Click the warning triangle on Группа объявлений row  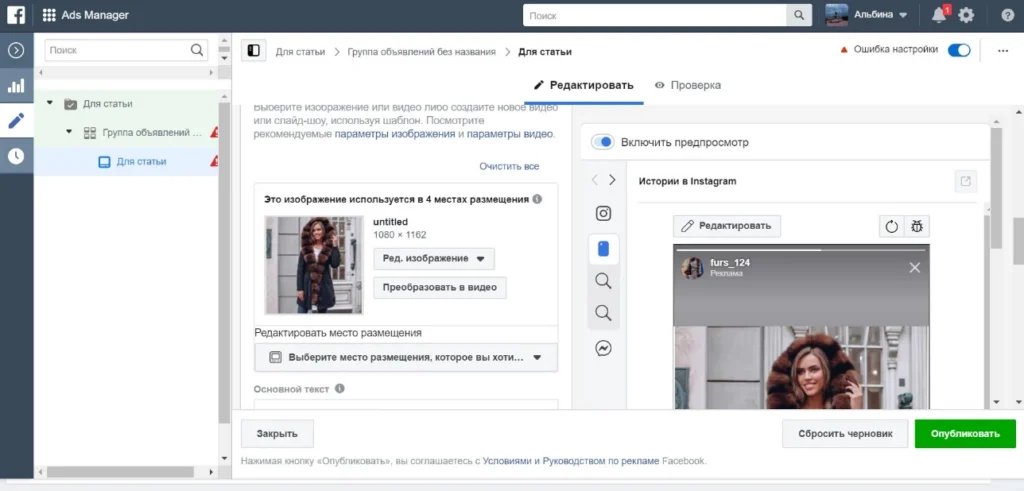tap(214, 133)
